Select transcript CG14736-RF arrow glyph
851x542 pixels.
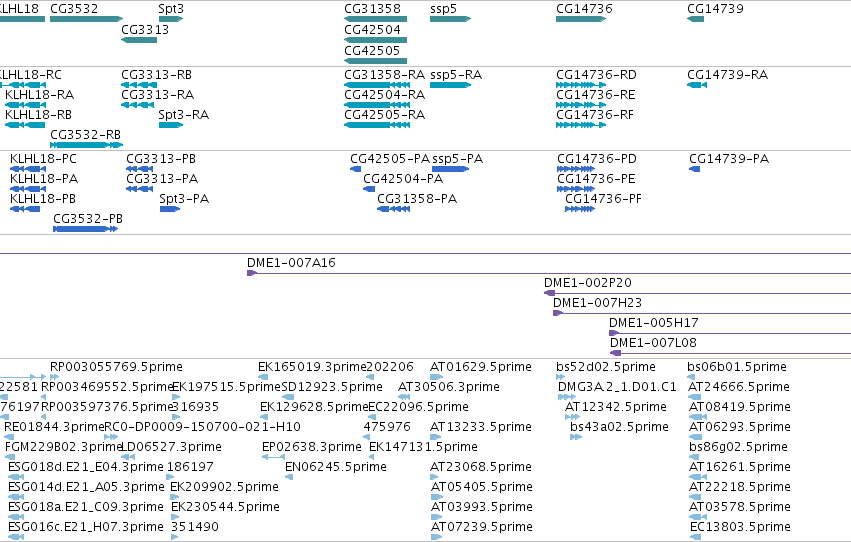(x=581, y=125)
